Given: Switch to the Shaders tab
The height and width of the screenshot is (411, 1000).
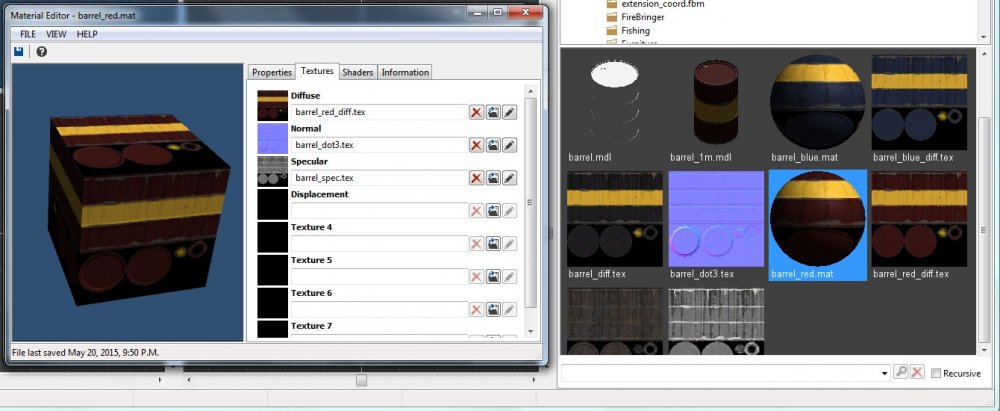Looking at the screenshot, I should (358, 72).
